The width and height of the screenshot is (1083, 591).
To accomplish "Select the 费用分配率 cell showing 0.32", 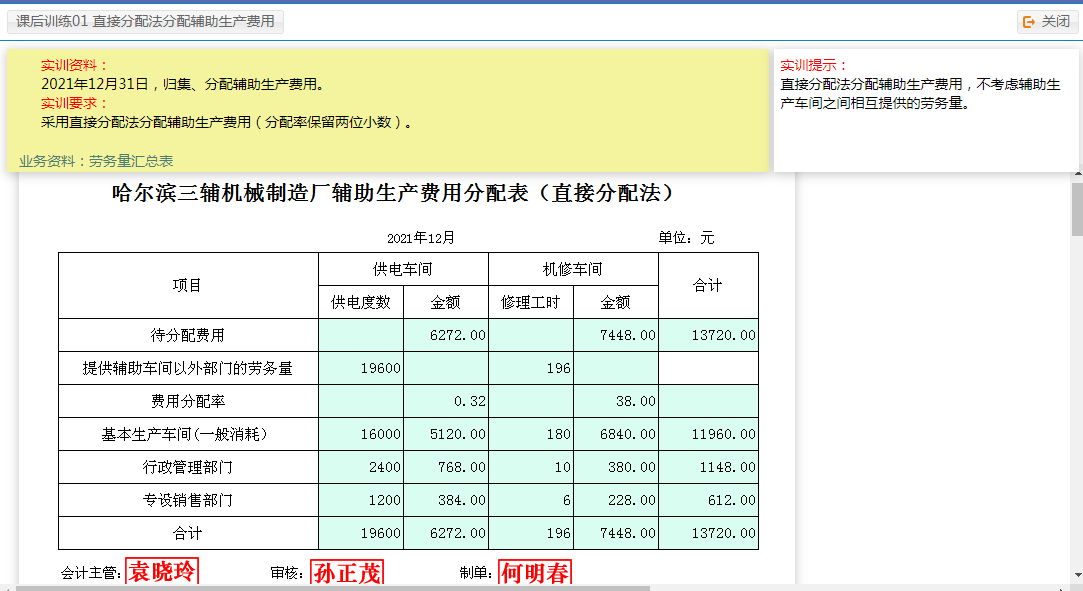I will tap(446, 402).
